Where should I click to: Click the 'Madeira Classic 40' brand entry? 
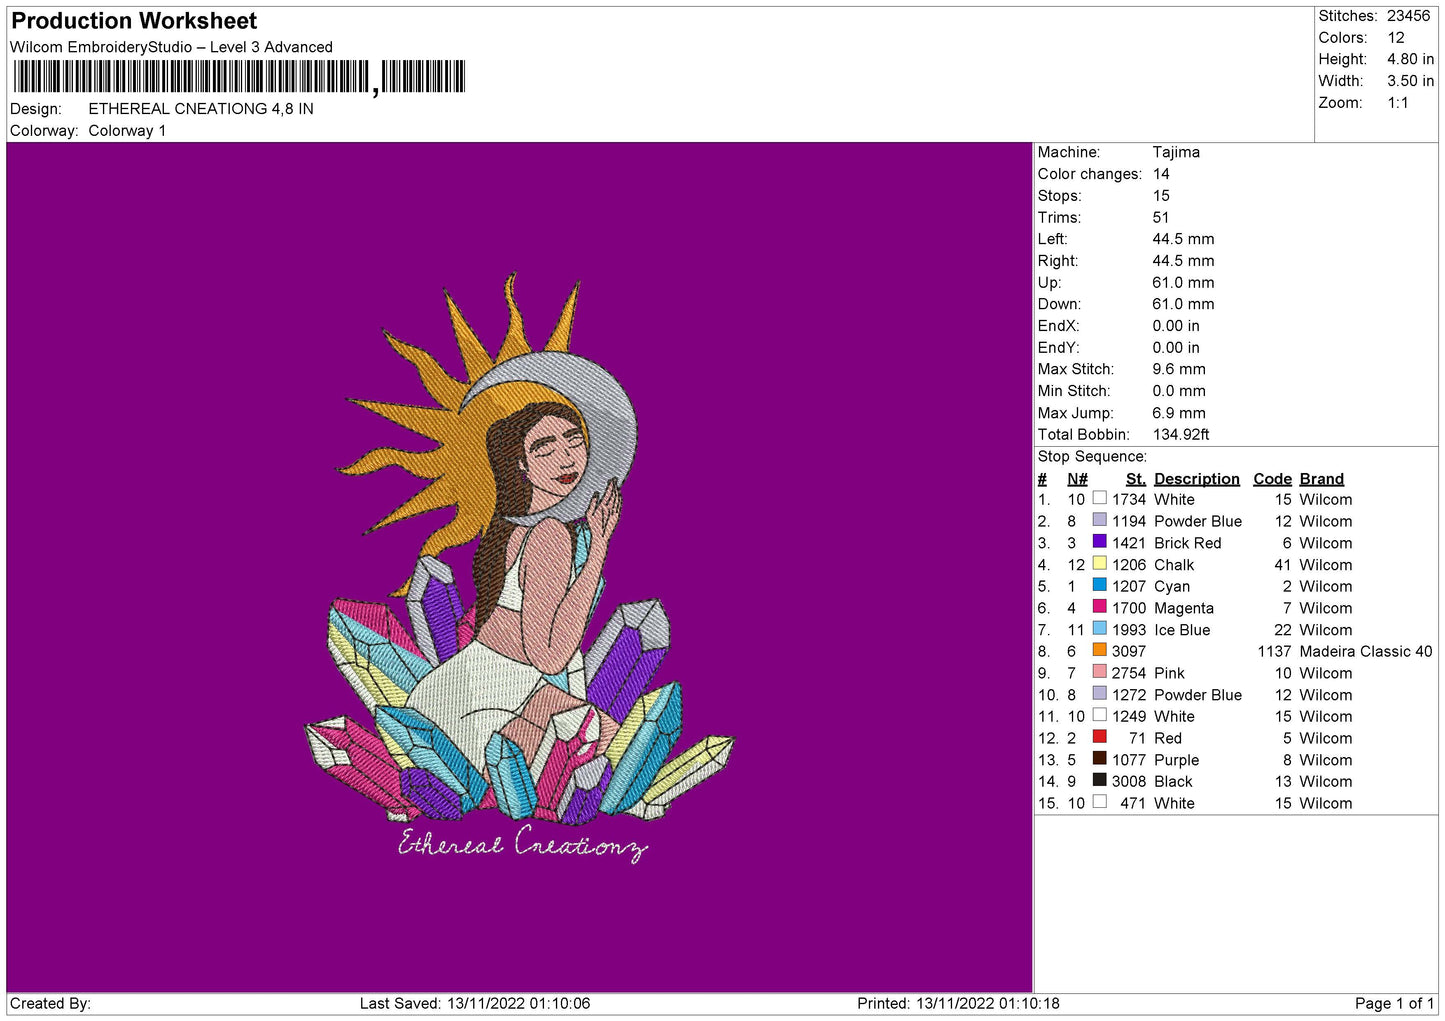point(1365,651)
